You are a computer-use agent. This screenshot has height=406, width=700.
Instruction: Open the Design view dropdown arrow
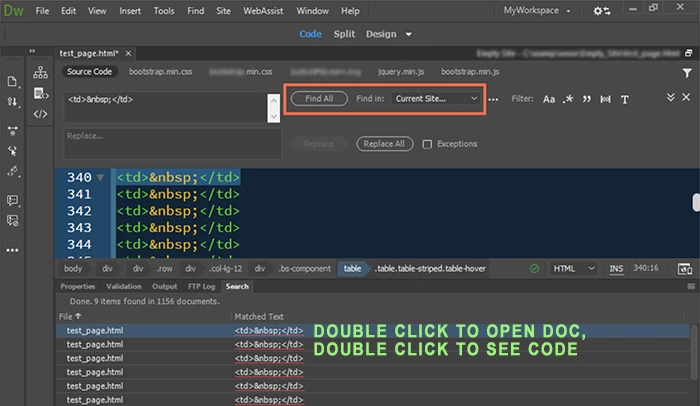pyautogui.click(x=408, y=34)
